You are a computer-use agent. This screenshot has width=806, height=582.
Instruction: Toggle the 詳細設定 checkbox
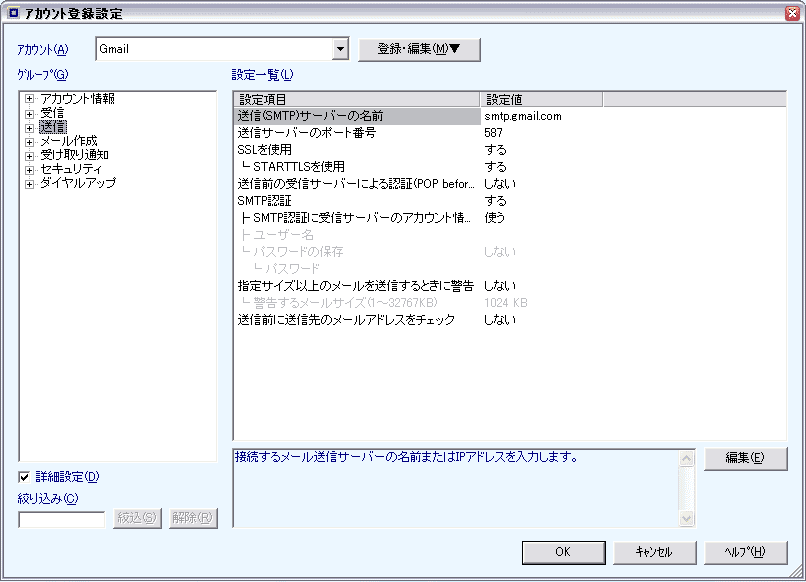point(25,477)
